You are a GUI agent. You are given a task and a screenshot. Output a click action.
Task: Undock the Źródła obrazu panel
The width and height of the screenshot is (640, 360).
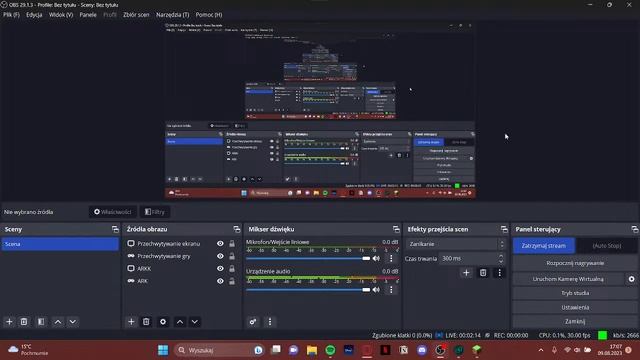pos(237,229)
